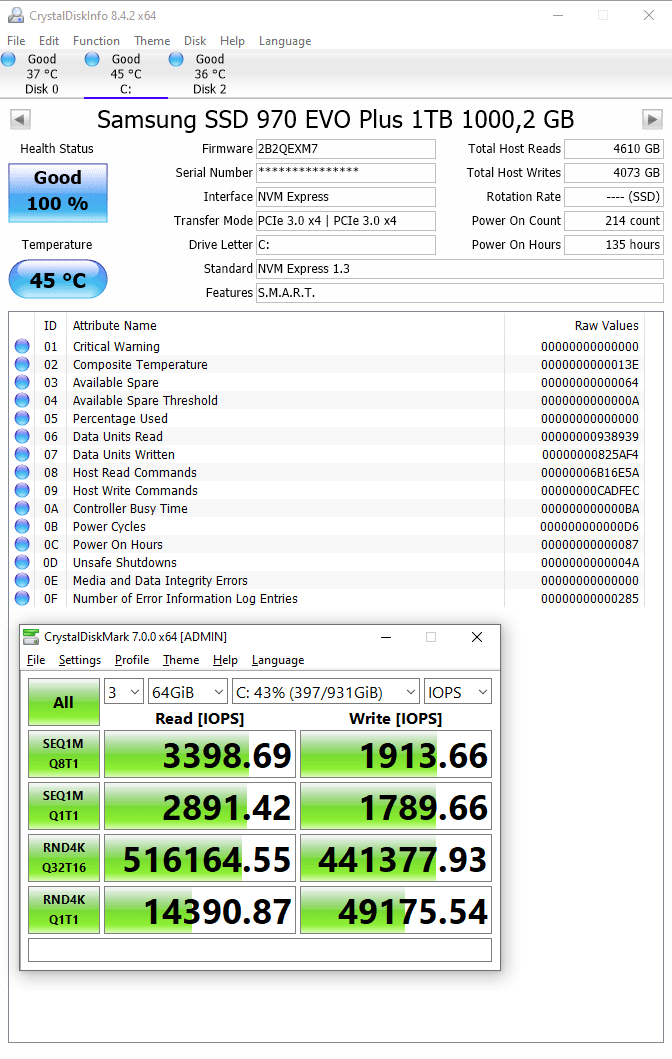Run RND4K Q1T1 benchmark
The image size is (672, 1059).
63,910
